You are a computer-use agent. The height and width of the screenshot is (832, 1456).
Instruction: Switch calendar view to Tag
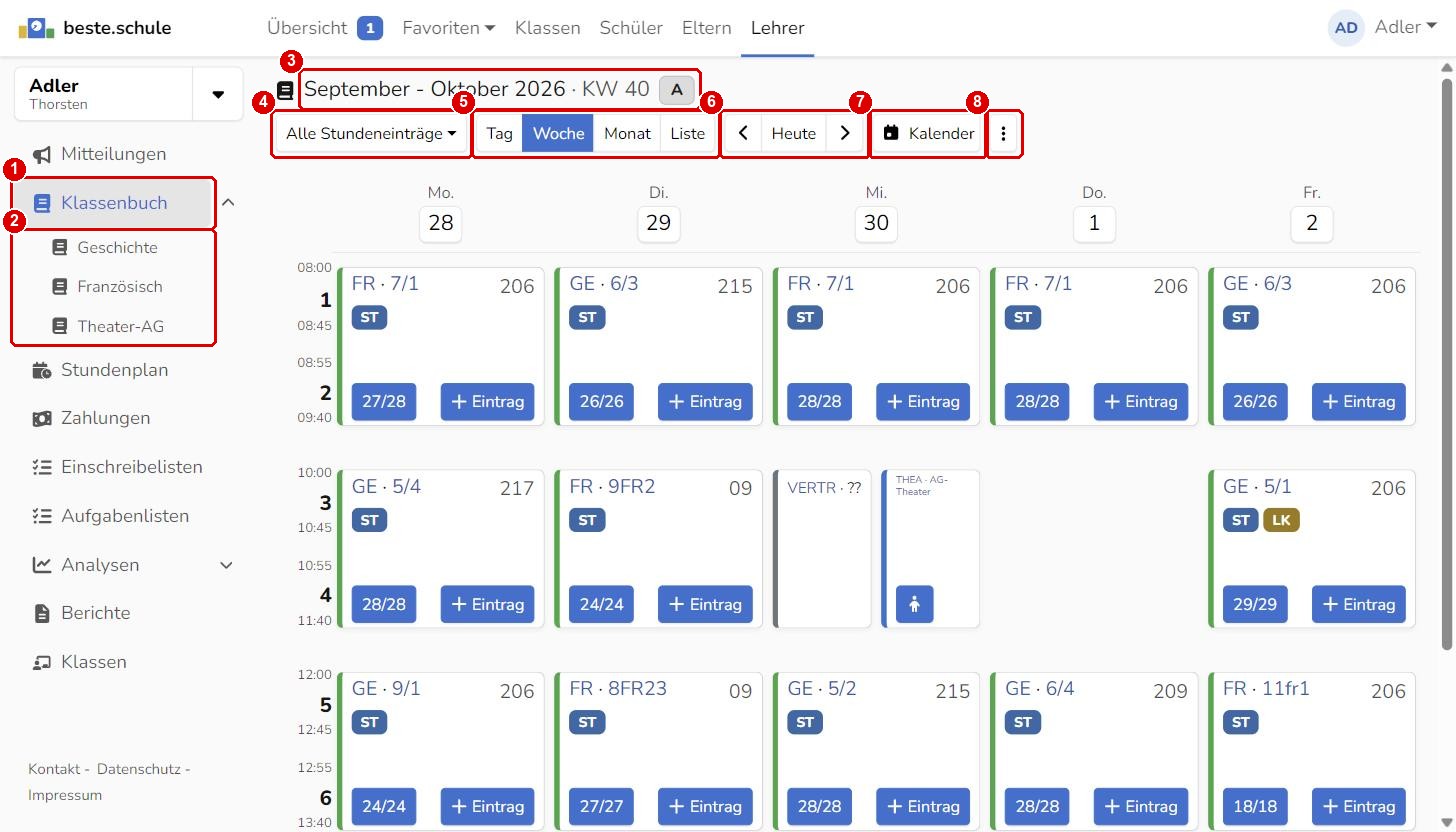click(499, 134)
